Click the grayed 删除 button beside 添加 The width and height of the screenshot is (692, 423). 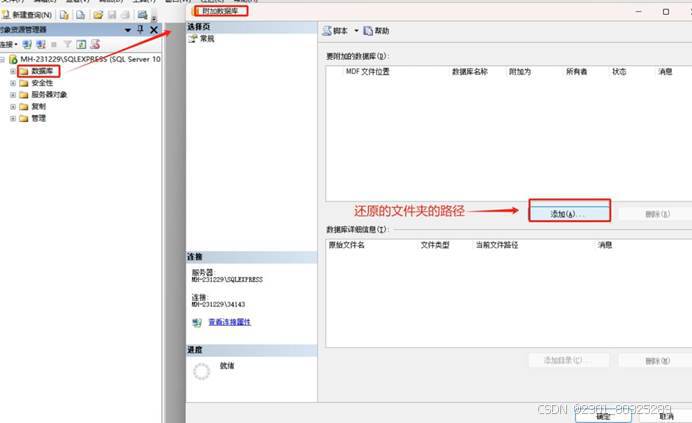(657, 214)
